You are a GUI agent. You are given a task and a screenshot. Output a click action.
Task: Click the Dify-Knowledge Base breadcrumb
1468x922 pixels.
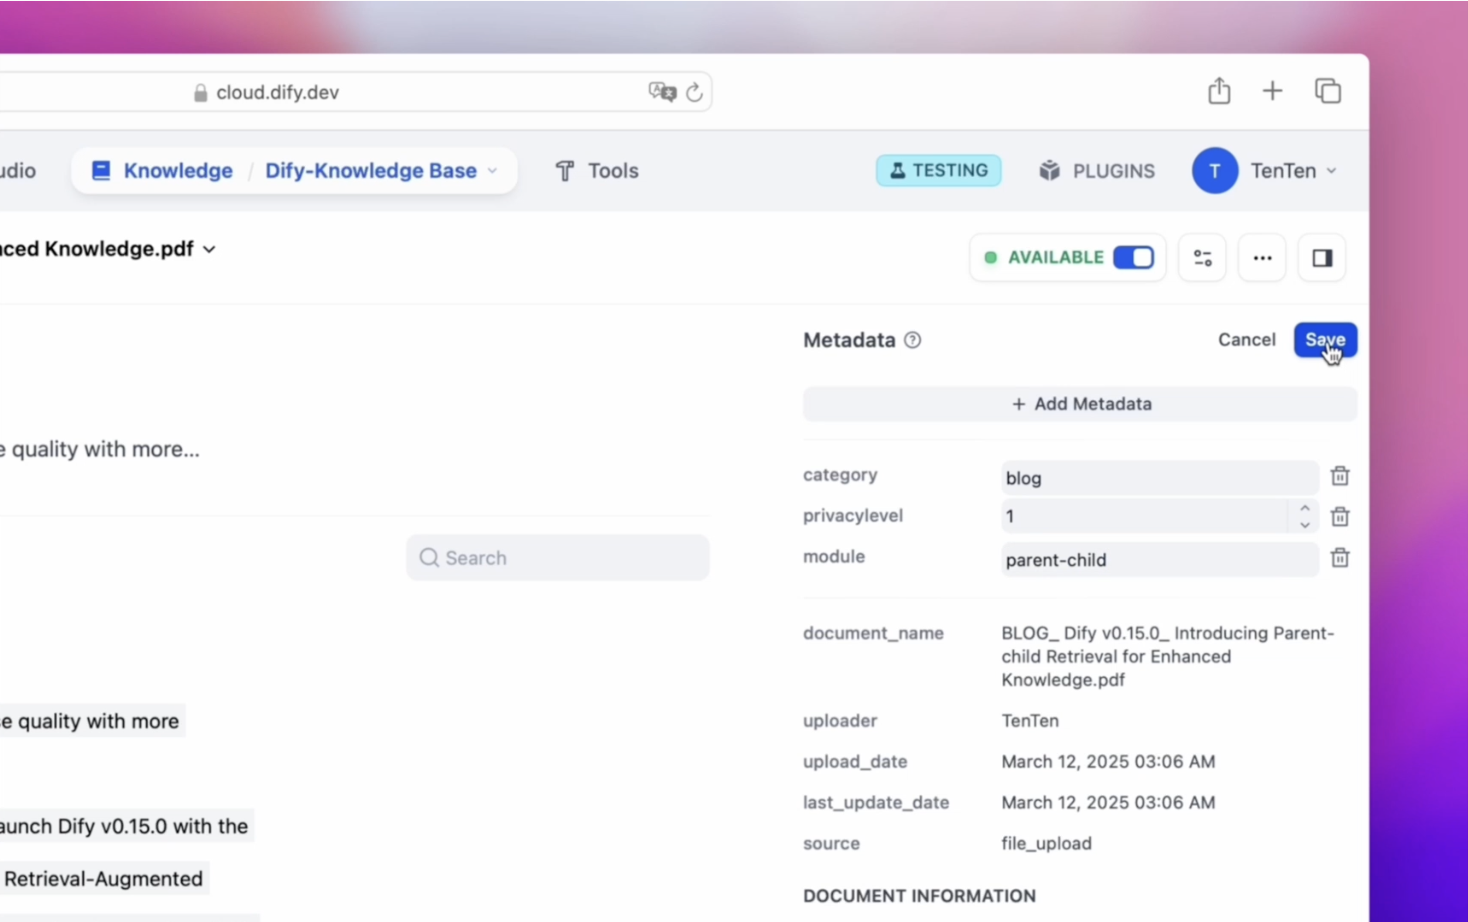pyautogui.click(x=371, y=171)
